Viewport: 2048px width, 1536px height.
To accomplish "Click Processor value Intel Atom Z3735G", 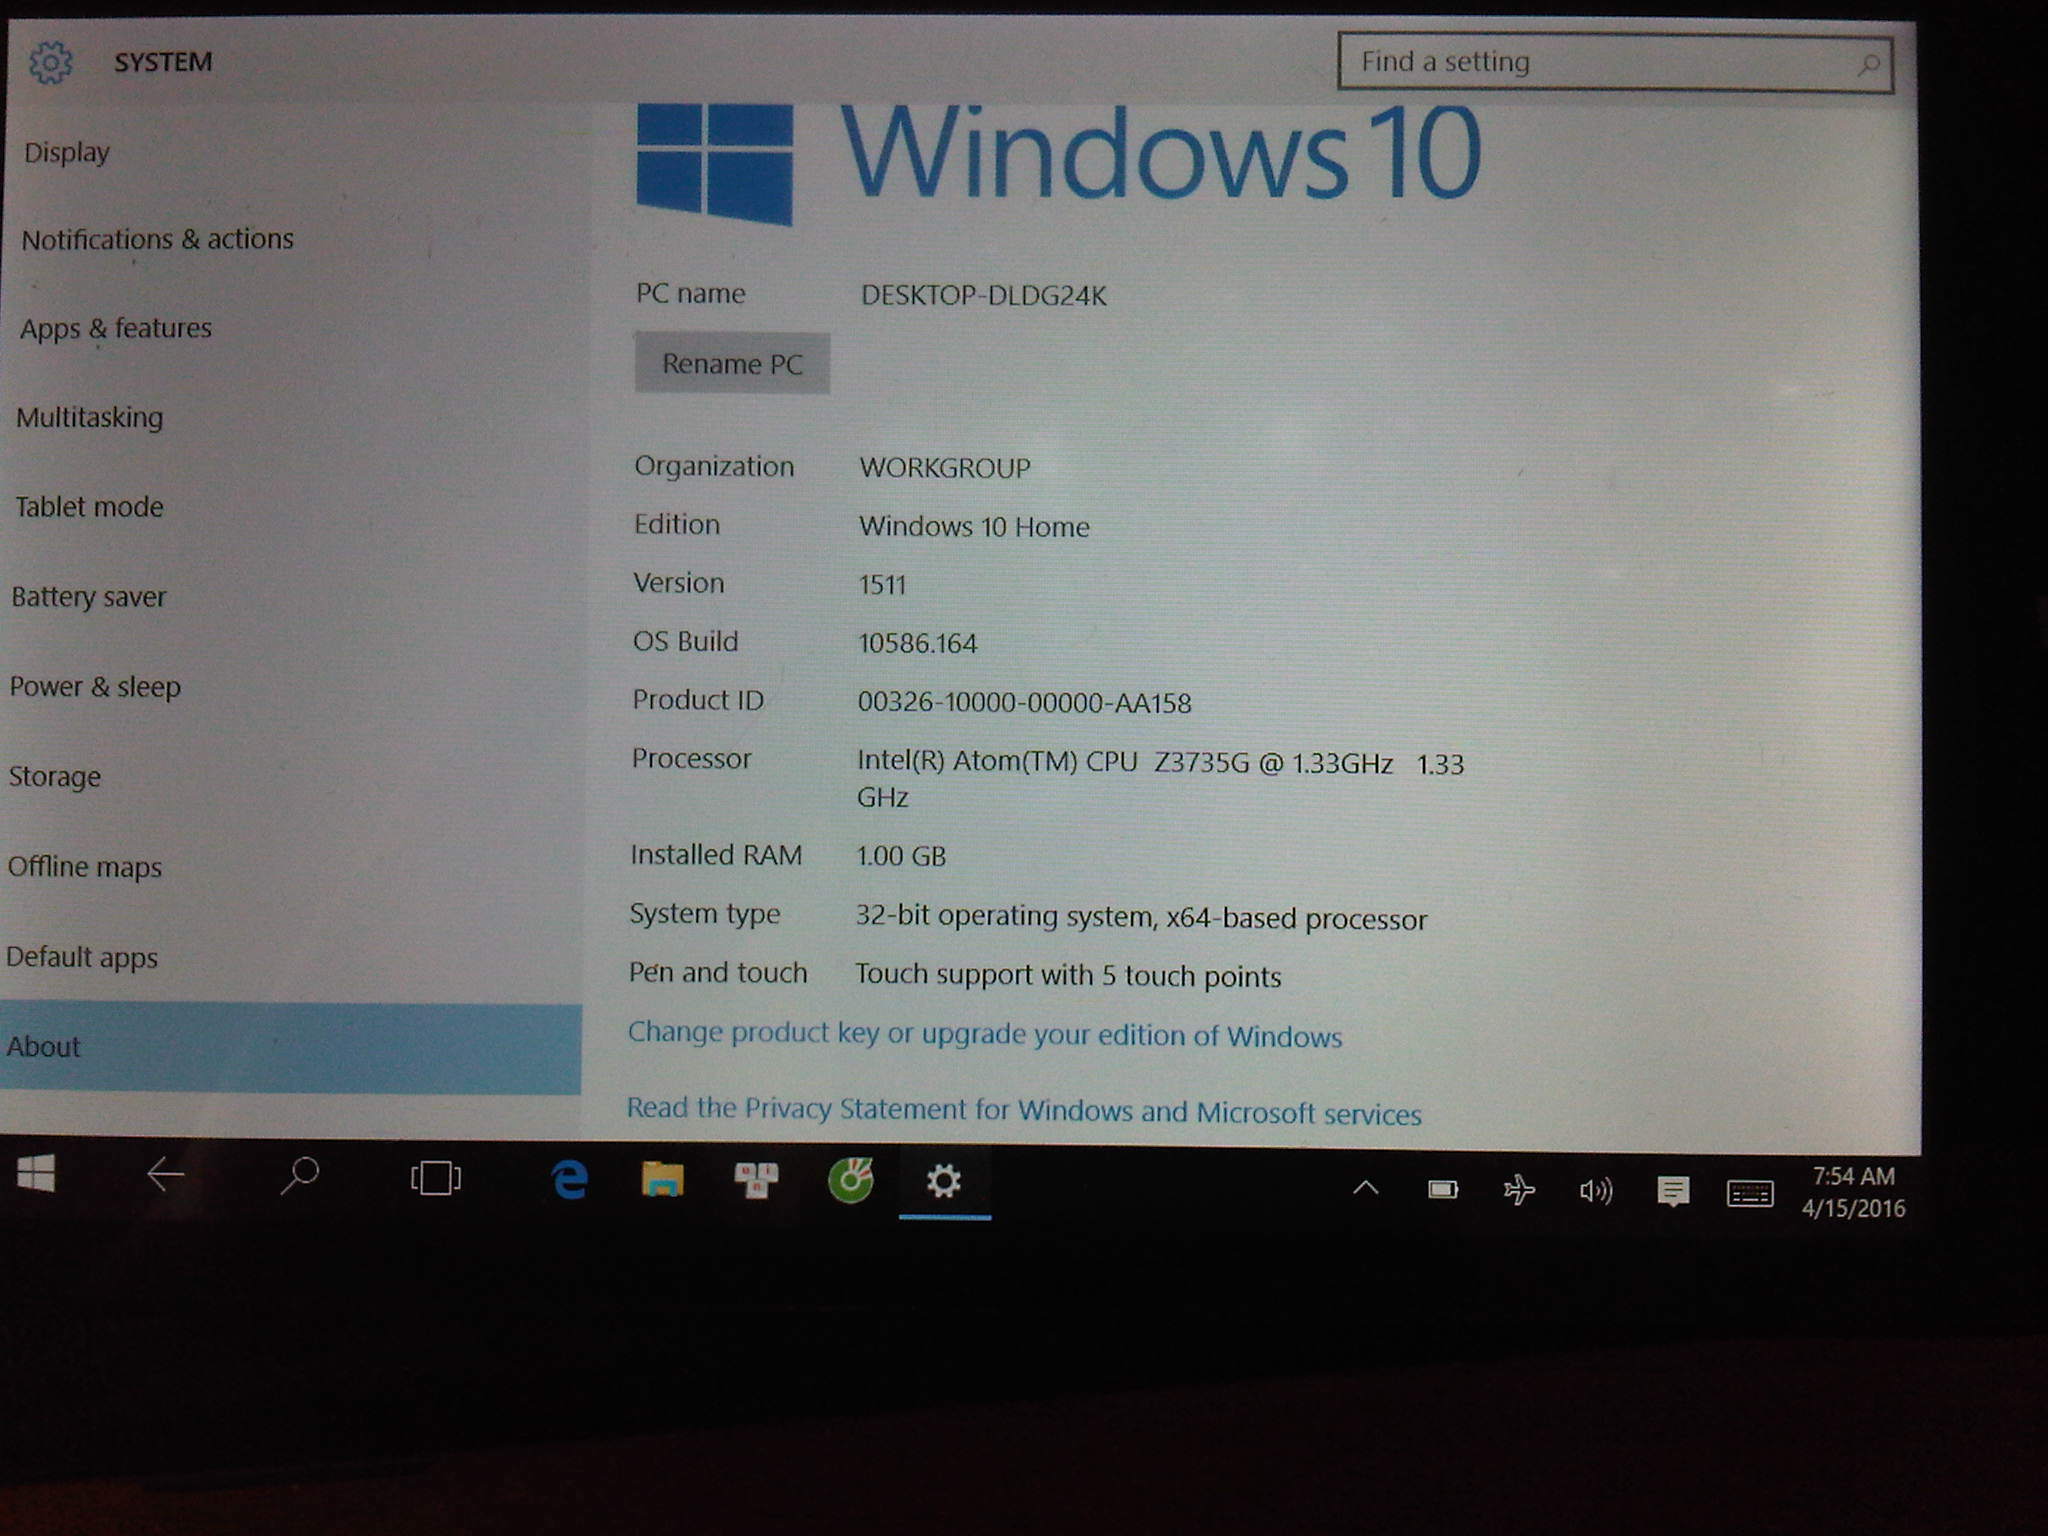I will click(x=1160, y=780).
